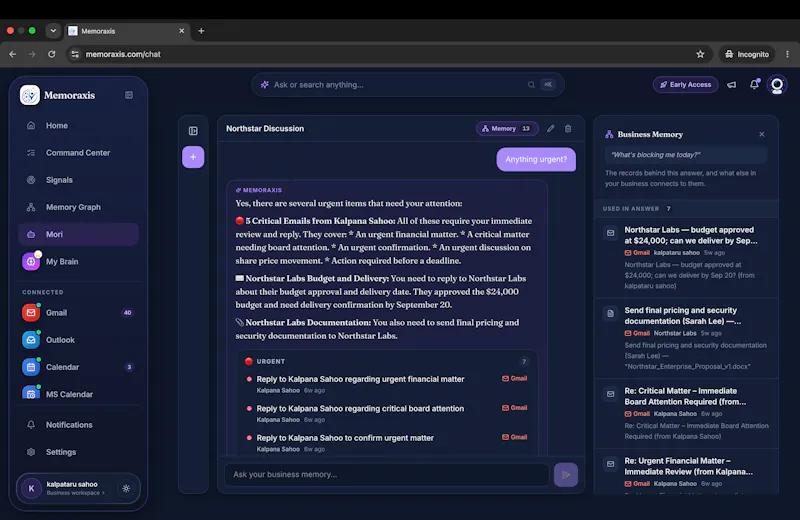Open My Brain section

(78, 261)
